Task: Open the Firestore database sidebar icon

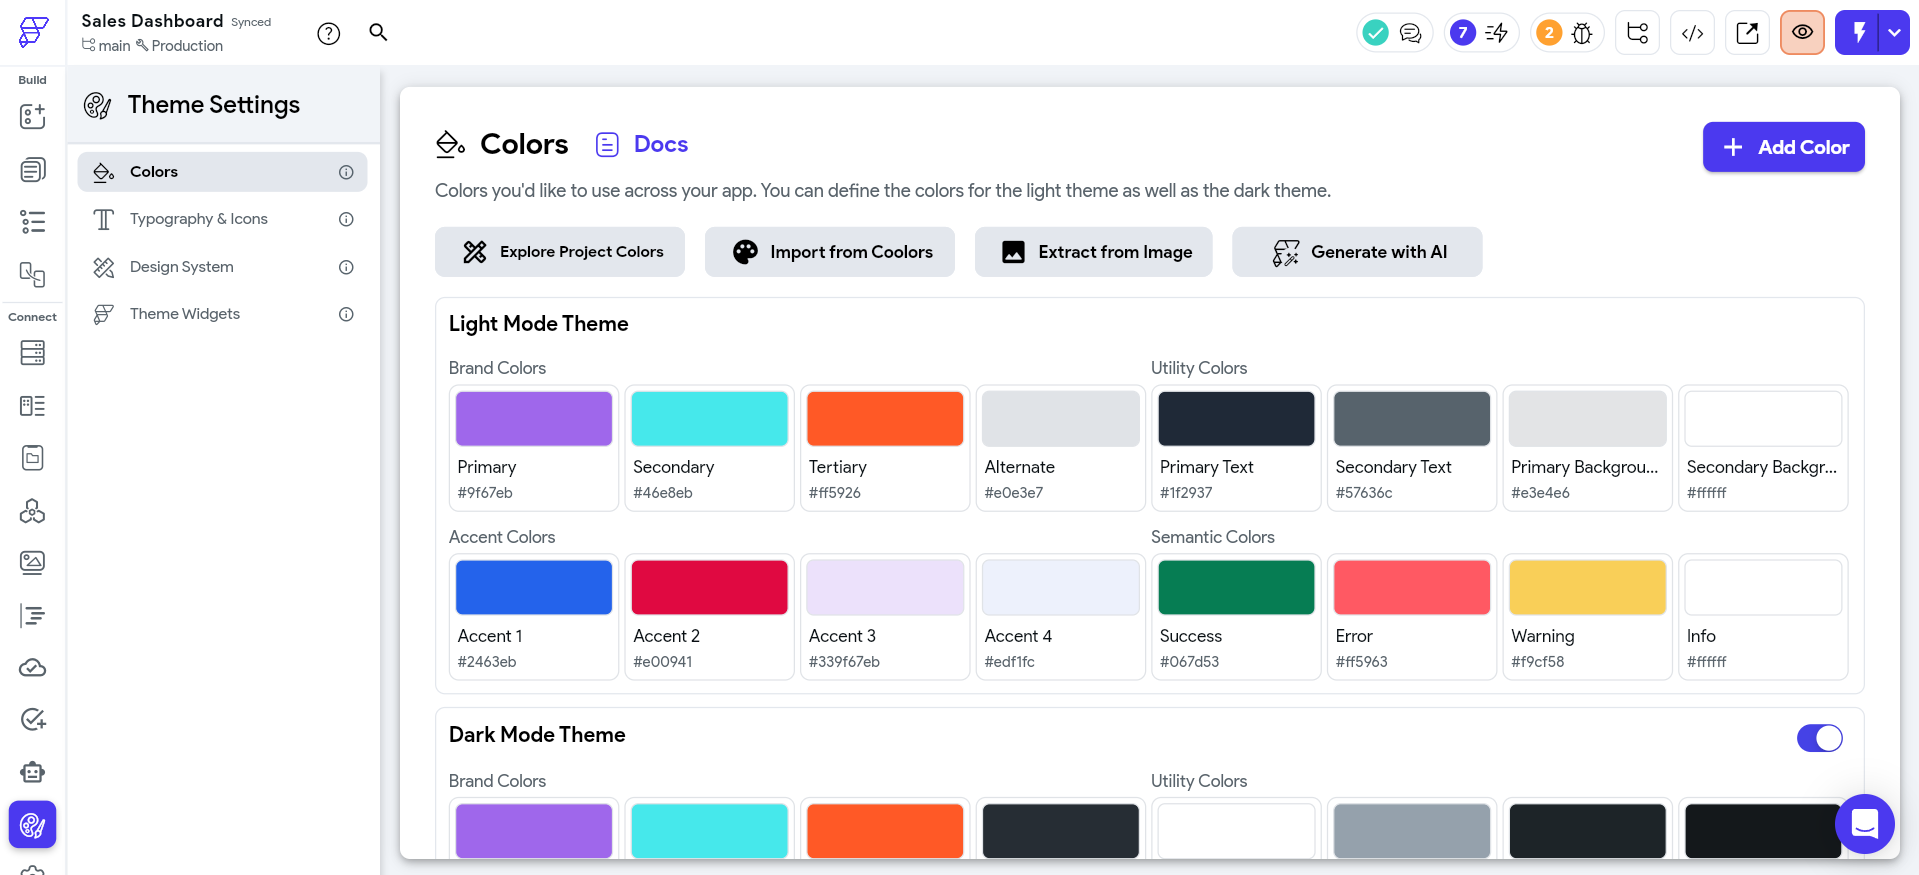Action: (33, 353)
